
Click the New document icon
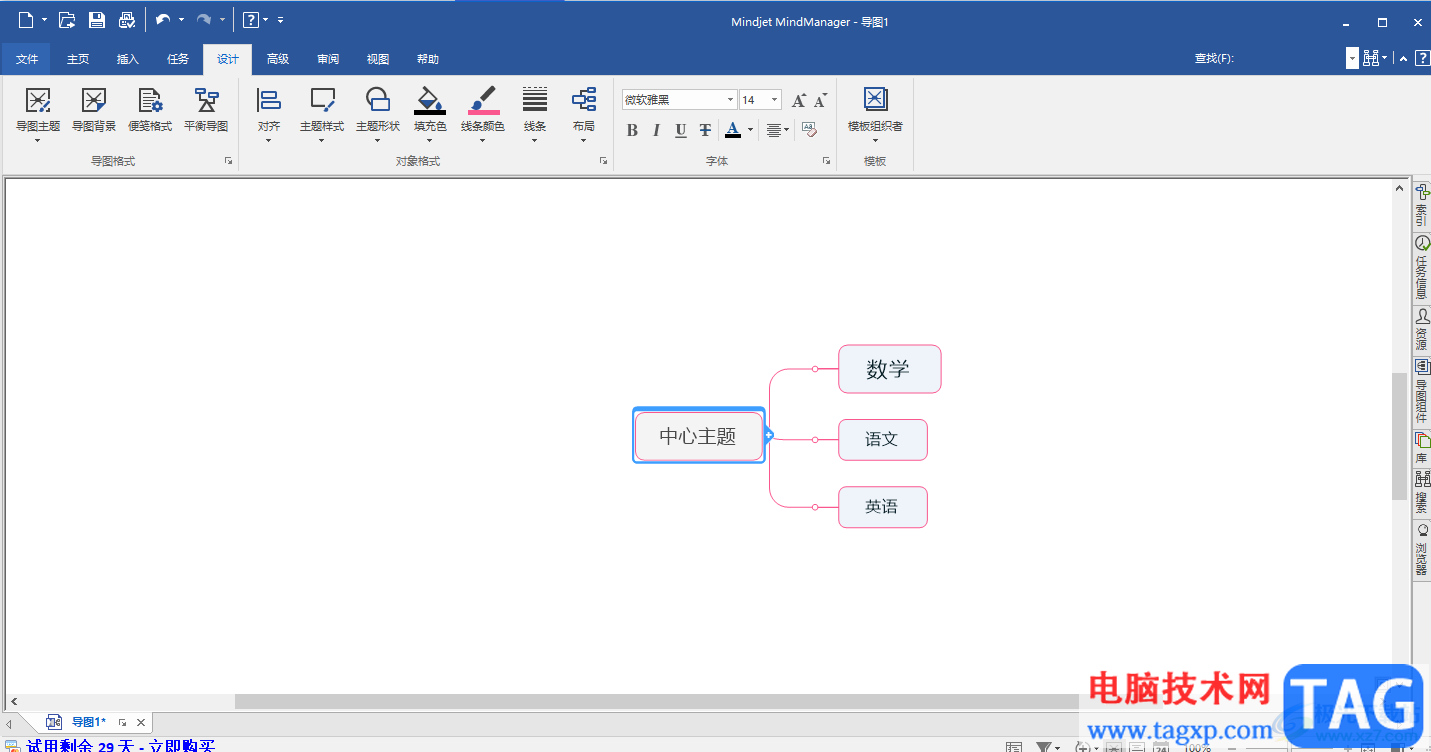pyautogui.click(x=26, y=20)
